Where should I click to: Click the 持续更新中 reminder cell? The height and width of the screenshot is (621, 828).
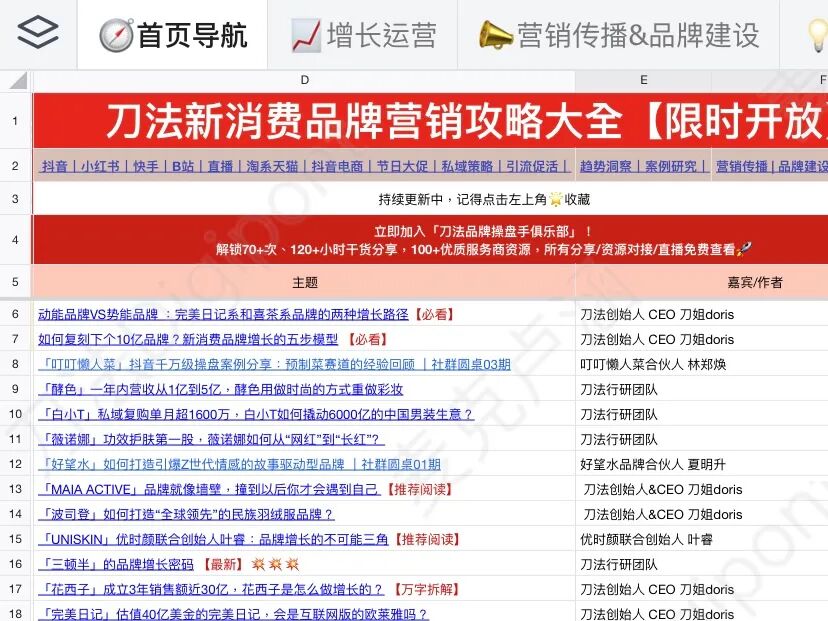pyautogui.click(x=430, y=199)
